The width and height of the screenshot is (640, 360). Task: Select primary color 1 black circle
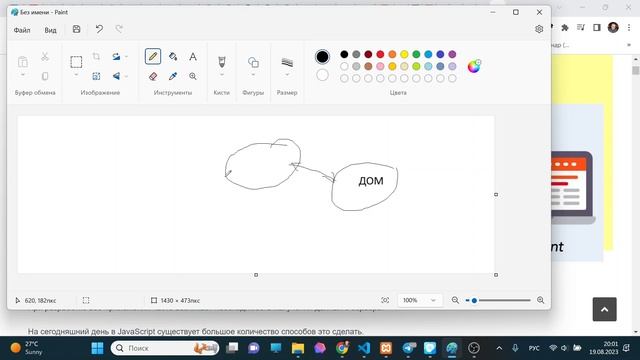(x=322, y=56)
